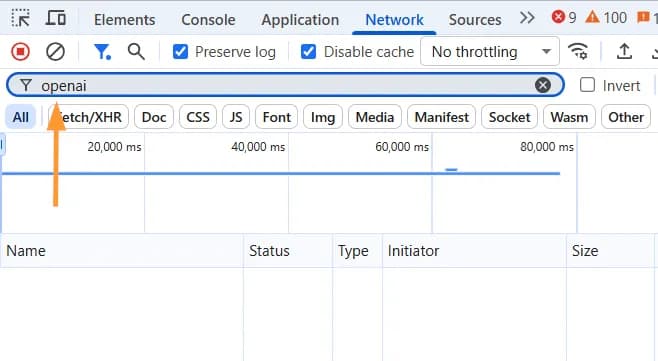Sort requests by Type column
Image resolution: width=658 pixels, height=361 pixels.
(358, 251)
